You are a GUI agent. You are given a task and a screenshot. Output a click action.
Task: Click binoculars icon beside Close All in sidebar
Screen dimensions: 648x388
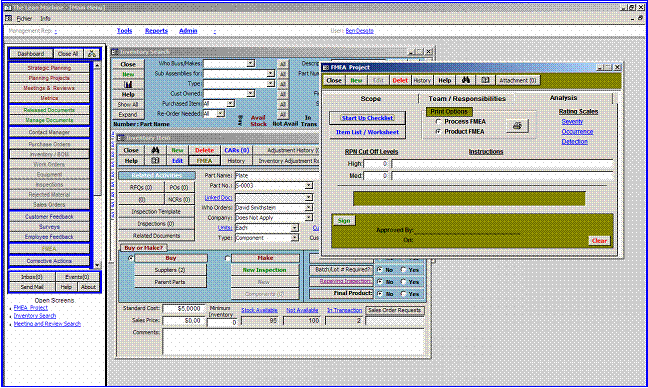92,54
